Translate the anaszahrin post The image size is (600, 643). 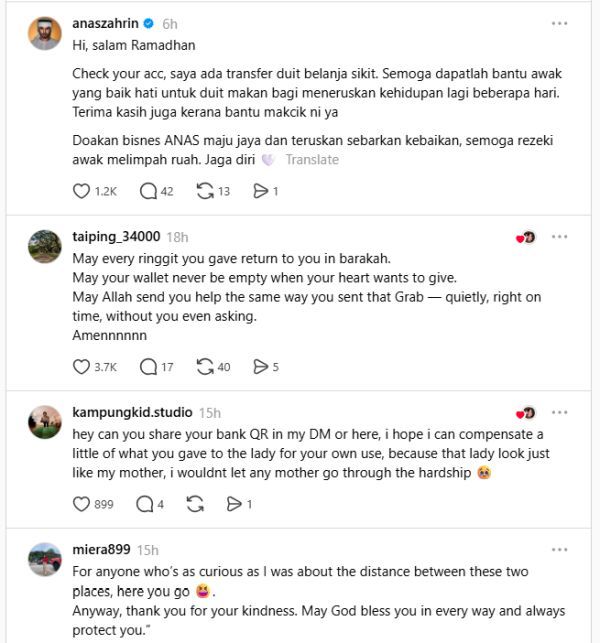pos(312,159)
